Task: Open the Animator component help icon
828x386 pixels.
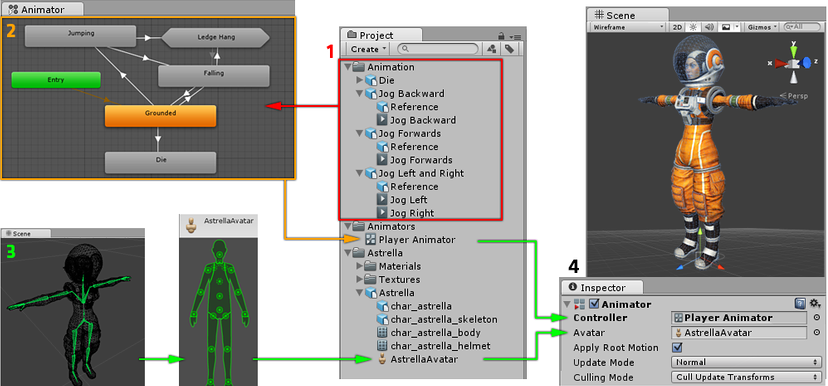Action: (801, 304)
